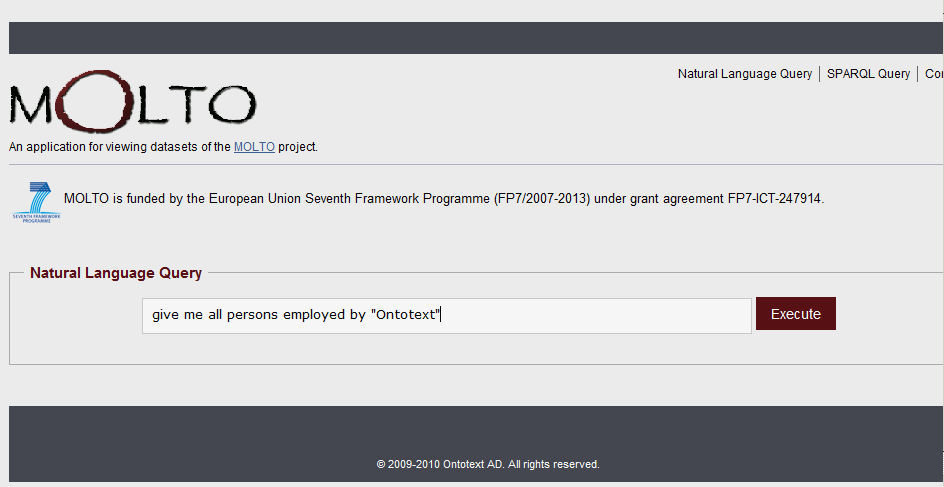This screenshot has width=944, height=487.
Task: Select the red O in MOLTO logo
Action: [x=95, y=101]
